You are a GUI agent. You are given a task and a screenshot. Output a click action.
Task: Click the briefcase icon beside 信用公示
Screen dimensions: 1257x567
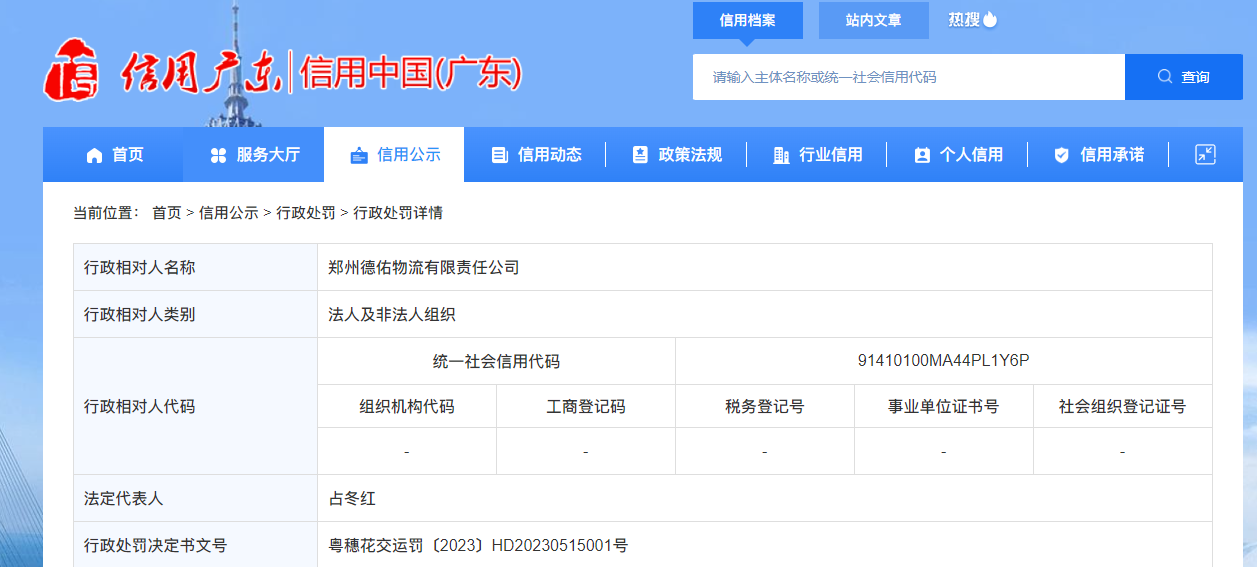coord(359,155)
